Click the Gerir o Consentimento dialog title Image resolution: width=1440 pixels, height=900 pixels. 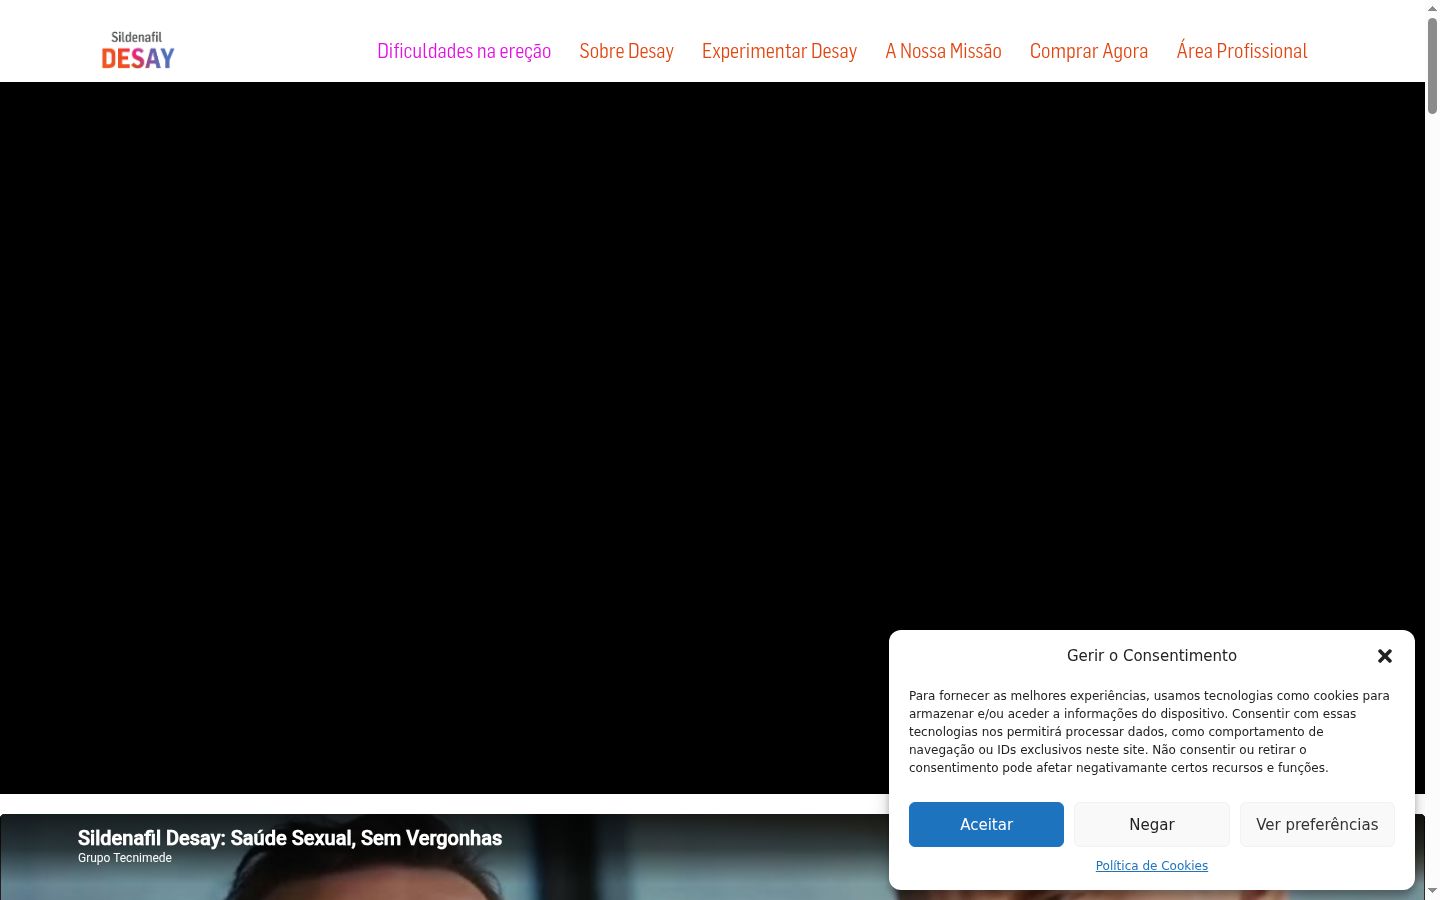click(x=1152, y=656)
